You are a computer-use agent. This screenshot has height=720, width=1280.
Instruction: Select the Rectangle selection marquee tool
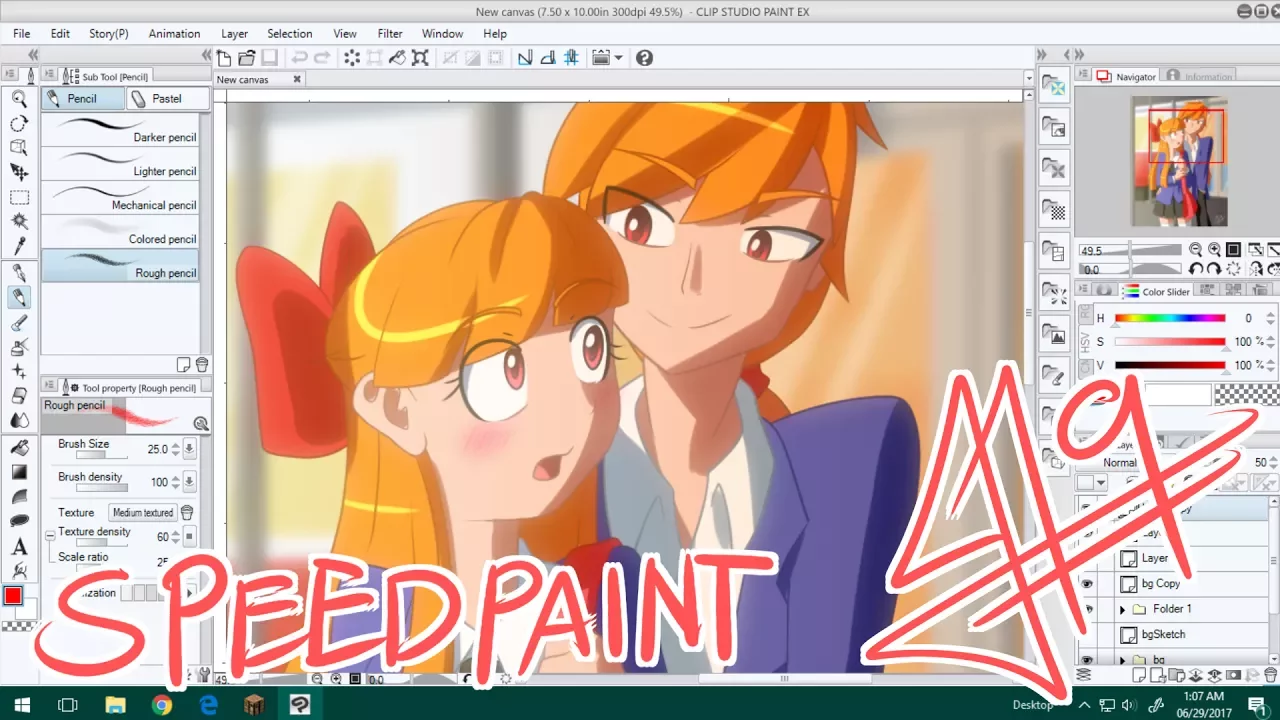coord(19,198)
